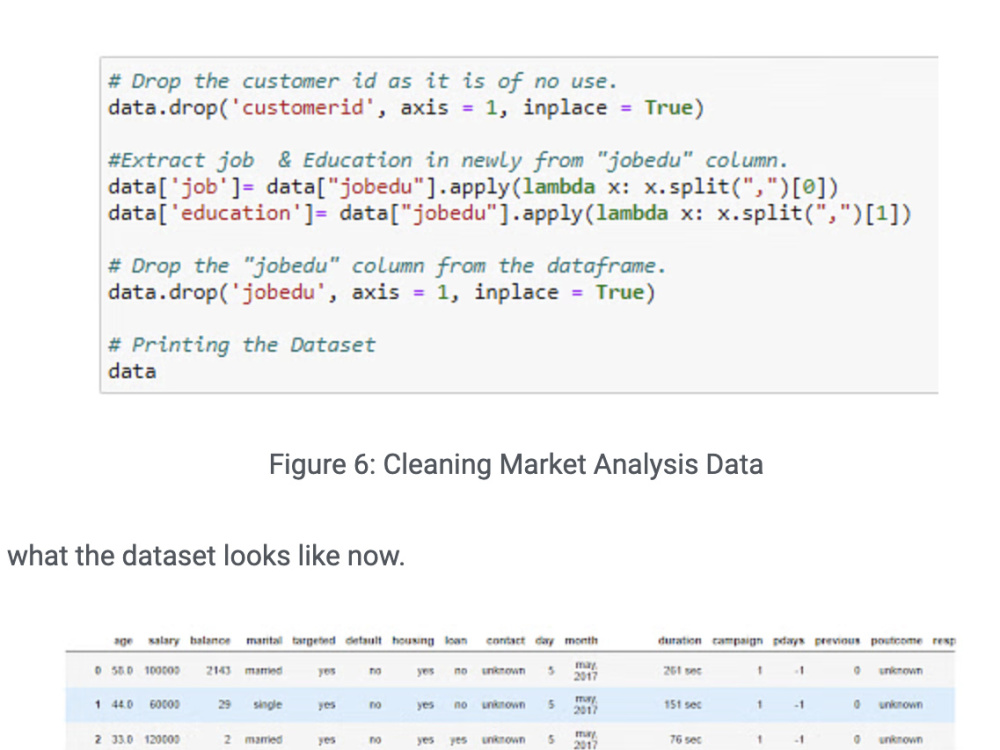This screenshot has width=1000, height=750.
Task: Click the 'what the dataset looks like now' text
Action: 206,555
